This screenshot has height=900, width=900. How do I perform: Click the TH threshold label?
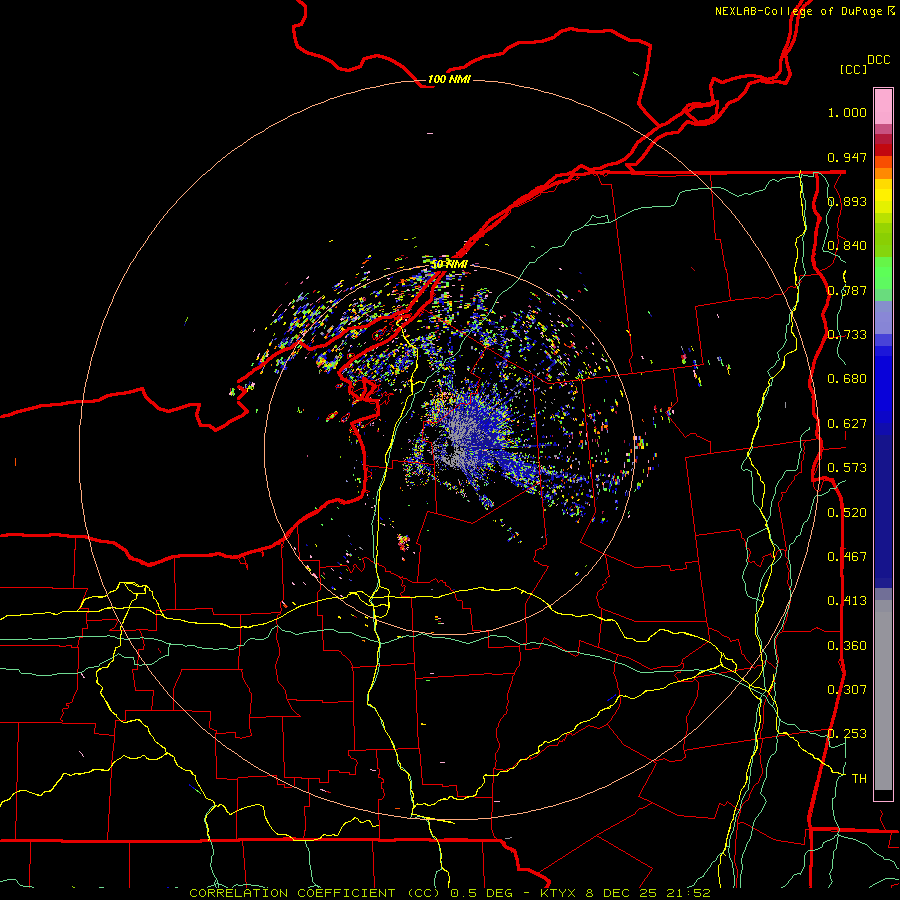[x=859, y=779]
